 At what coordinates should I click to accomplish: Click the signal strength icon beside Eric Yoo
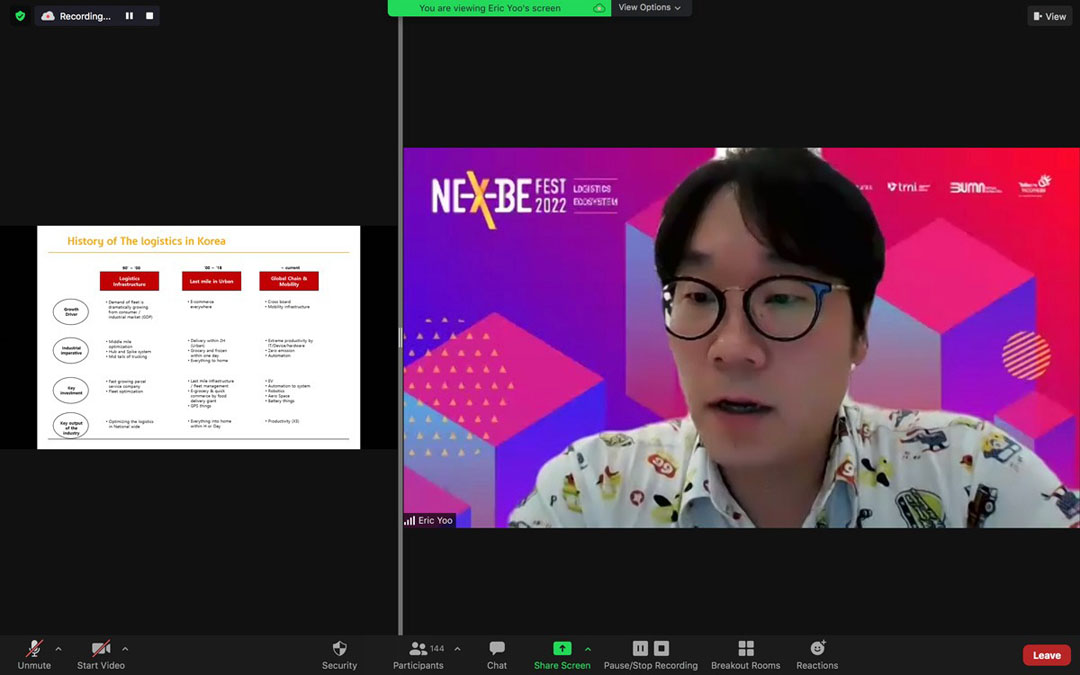[x=410, y=521]
